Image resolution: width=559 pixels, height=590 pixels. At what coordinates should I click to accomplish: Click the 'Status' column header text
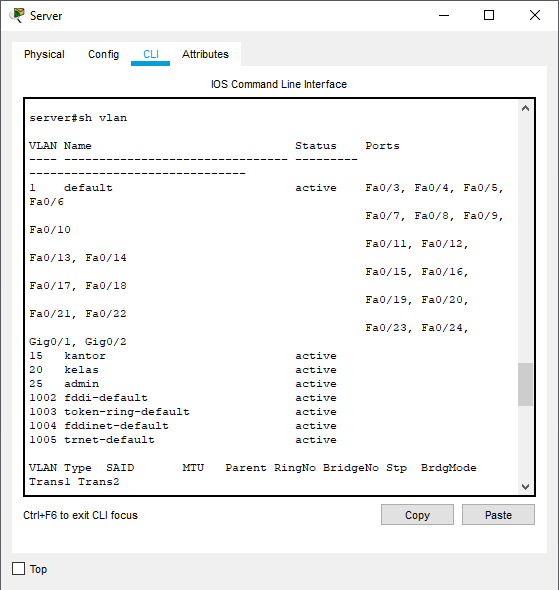pyautogui.click(x=316, y=146)
